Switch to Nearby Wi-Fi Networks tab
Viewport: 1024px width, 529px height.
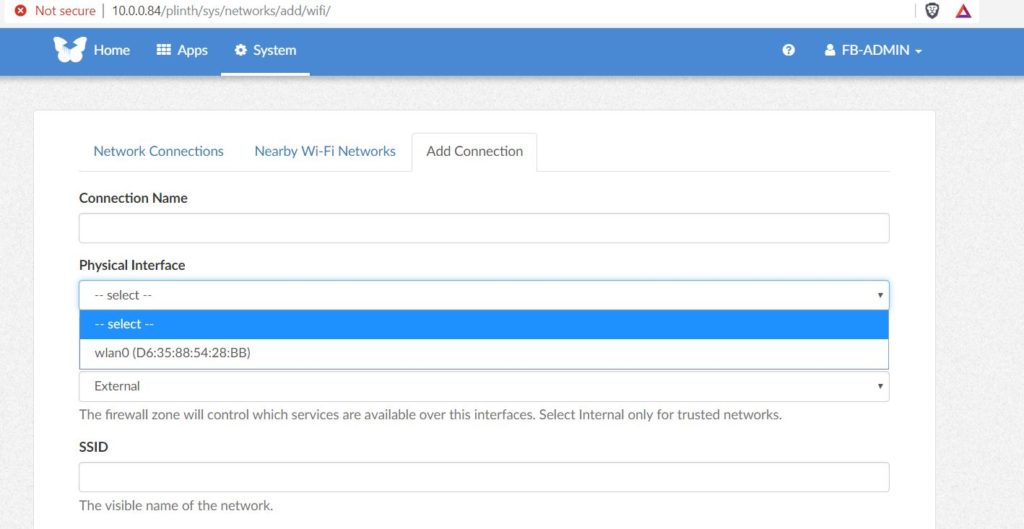pyautogui.click(x=325, y=152)
